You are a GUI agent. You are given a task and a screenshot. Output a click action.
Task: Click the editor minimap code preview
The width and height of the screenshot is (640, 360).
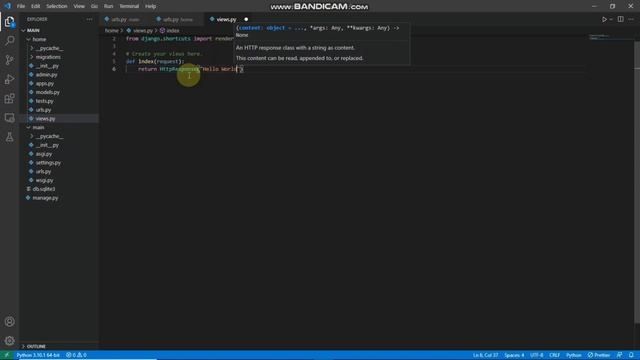point(599,37)
